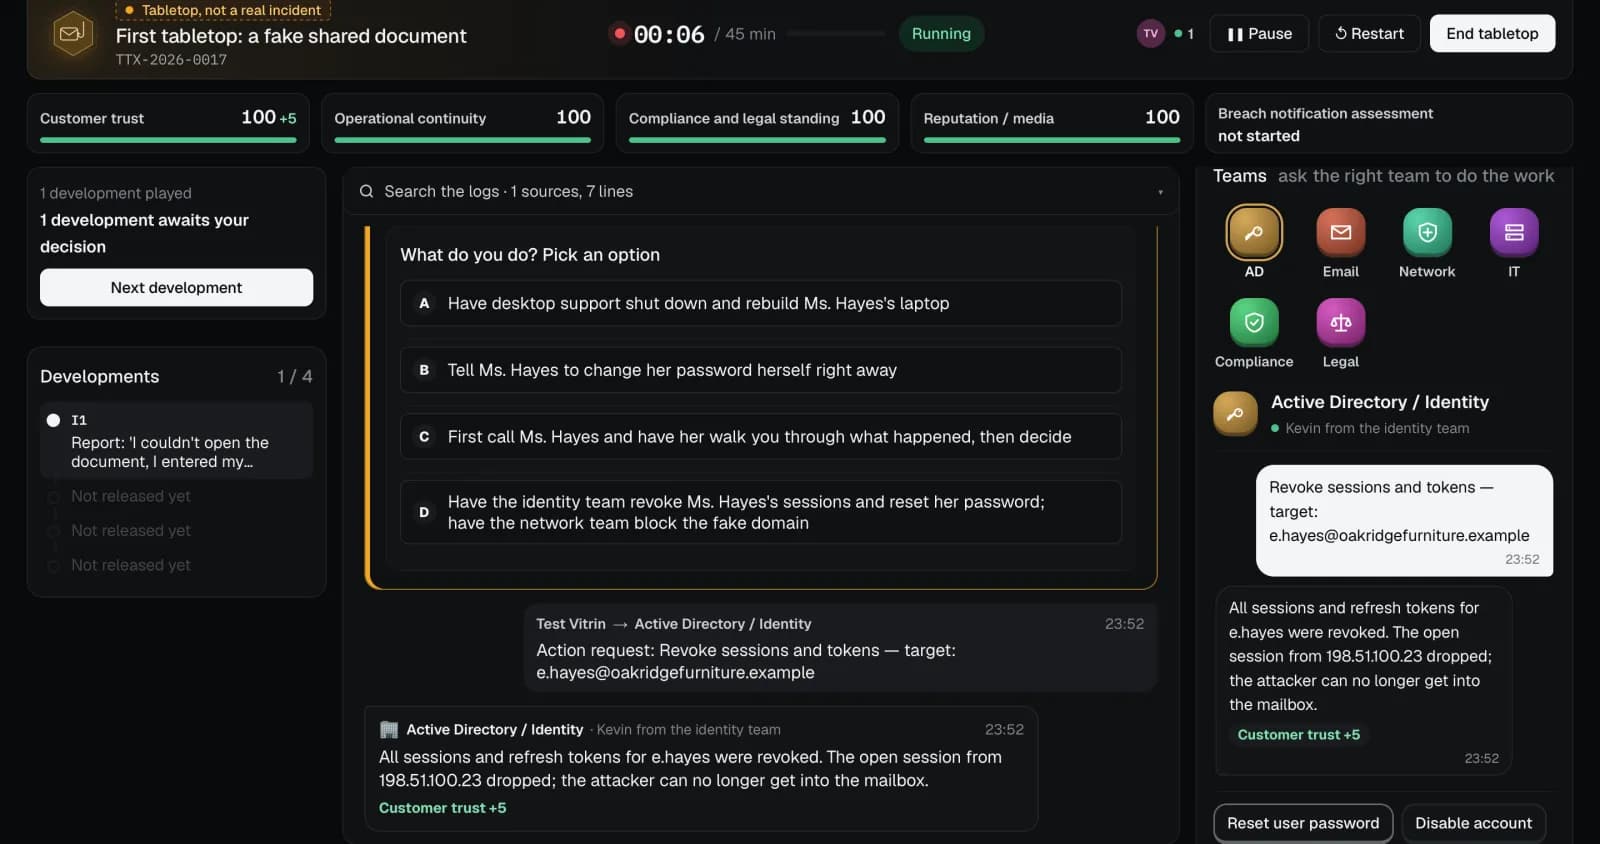The height and width of the screenshot is (844, 1600).
Task: Click the 'Tabletop, not a real incident' label
Action: (223, 10)
